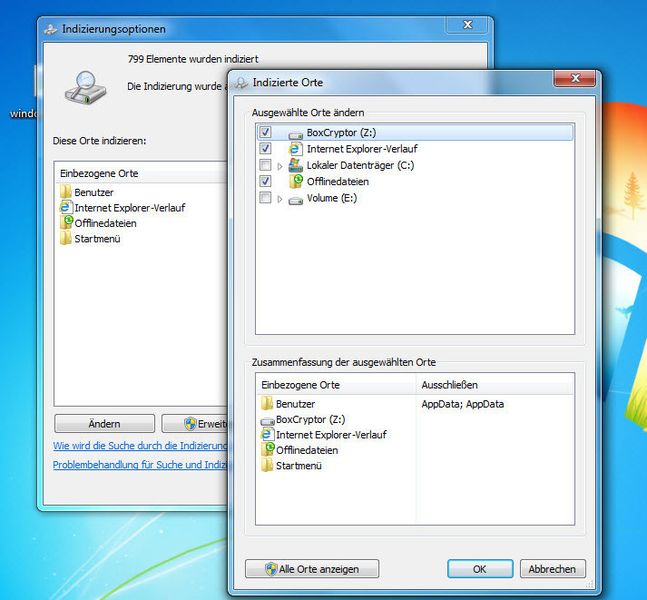Check the Volume (E:) checkbox
Image resolution: width=647 pixels, height=600 pixels.
265,197
